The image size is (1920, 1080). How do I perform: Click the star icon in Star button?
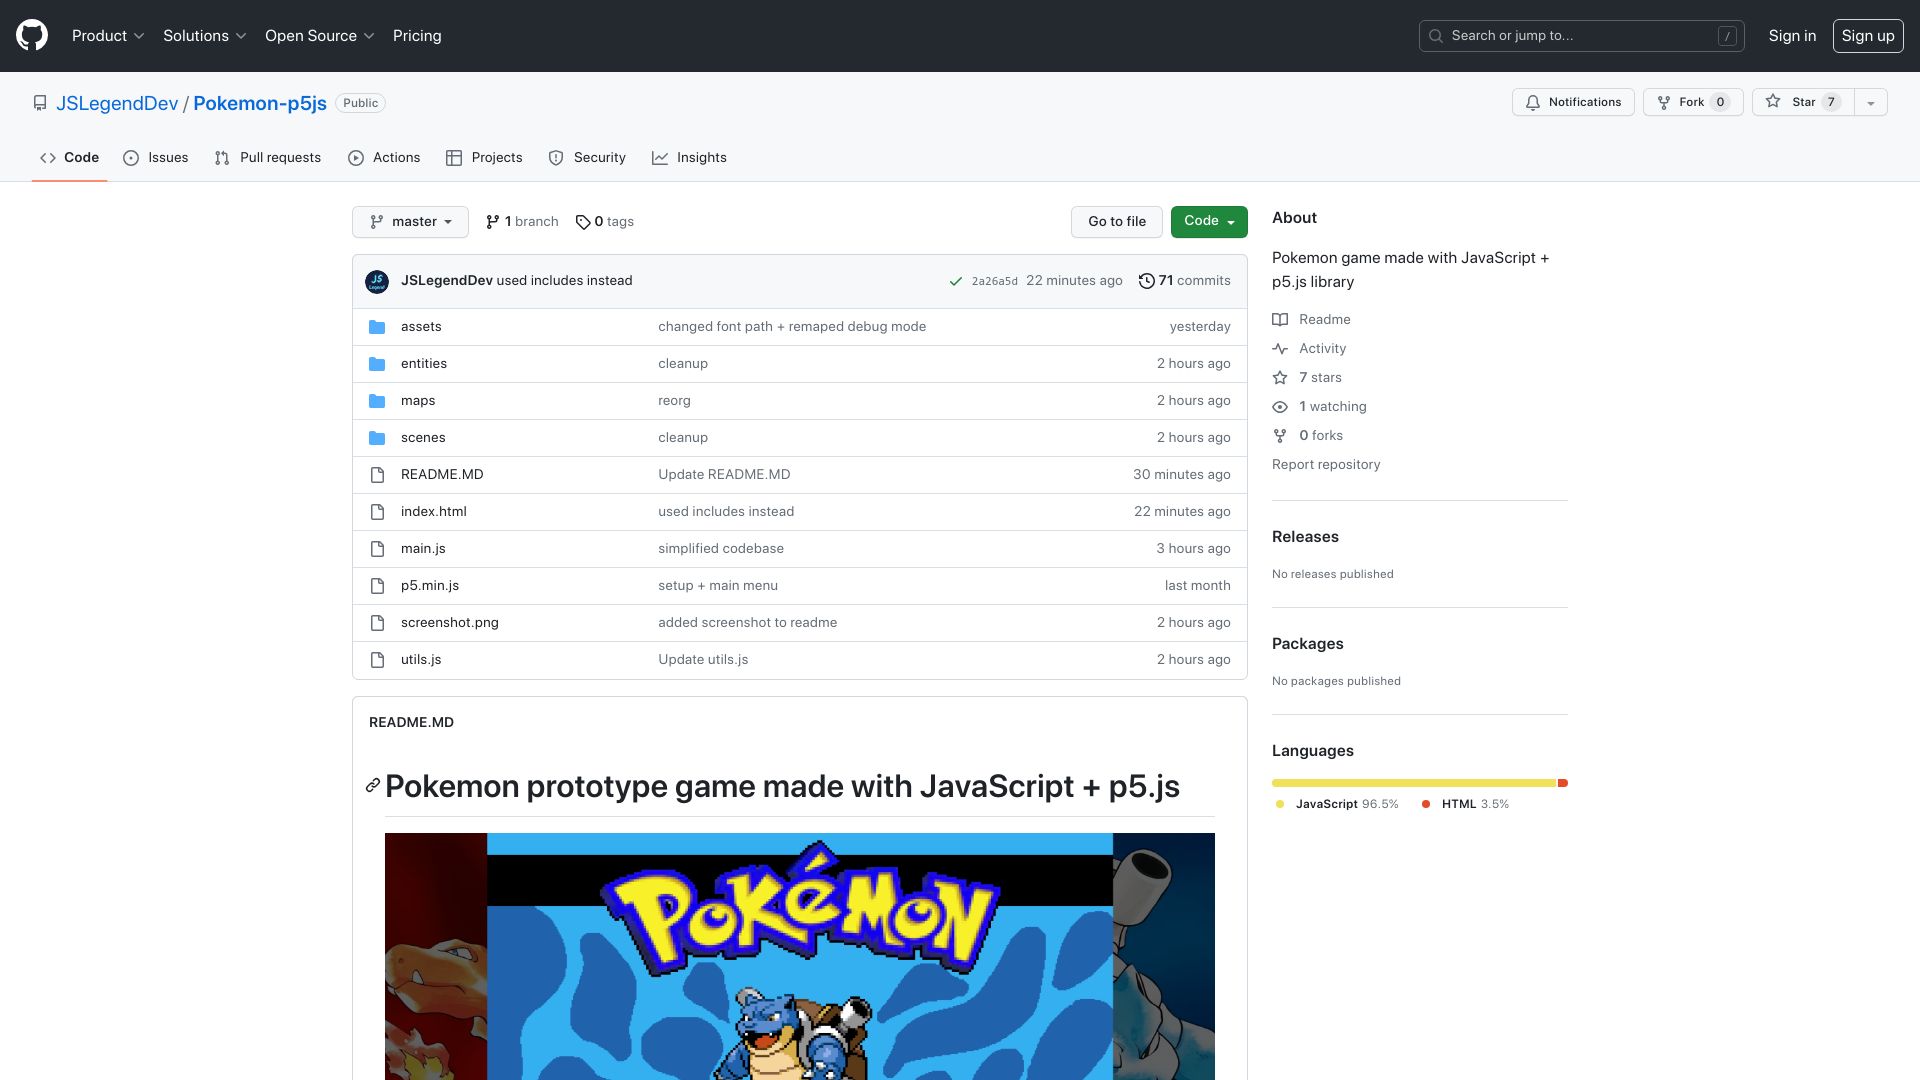point(1773,102)
